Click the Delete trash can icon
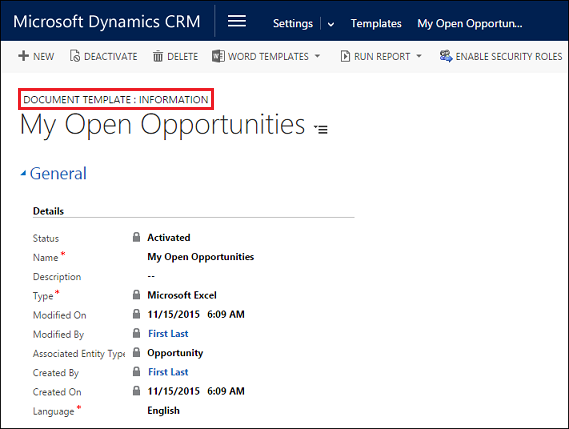569x429 pixels. [158, 56]
